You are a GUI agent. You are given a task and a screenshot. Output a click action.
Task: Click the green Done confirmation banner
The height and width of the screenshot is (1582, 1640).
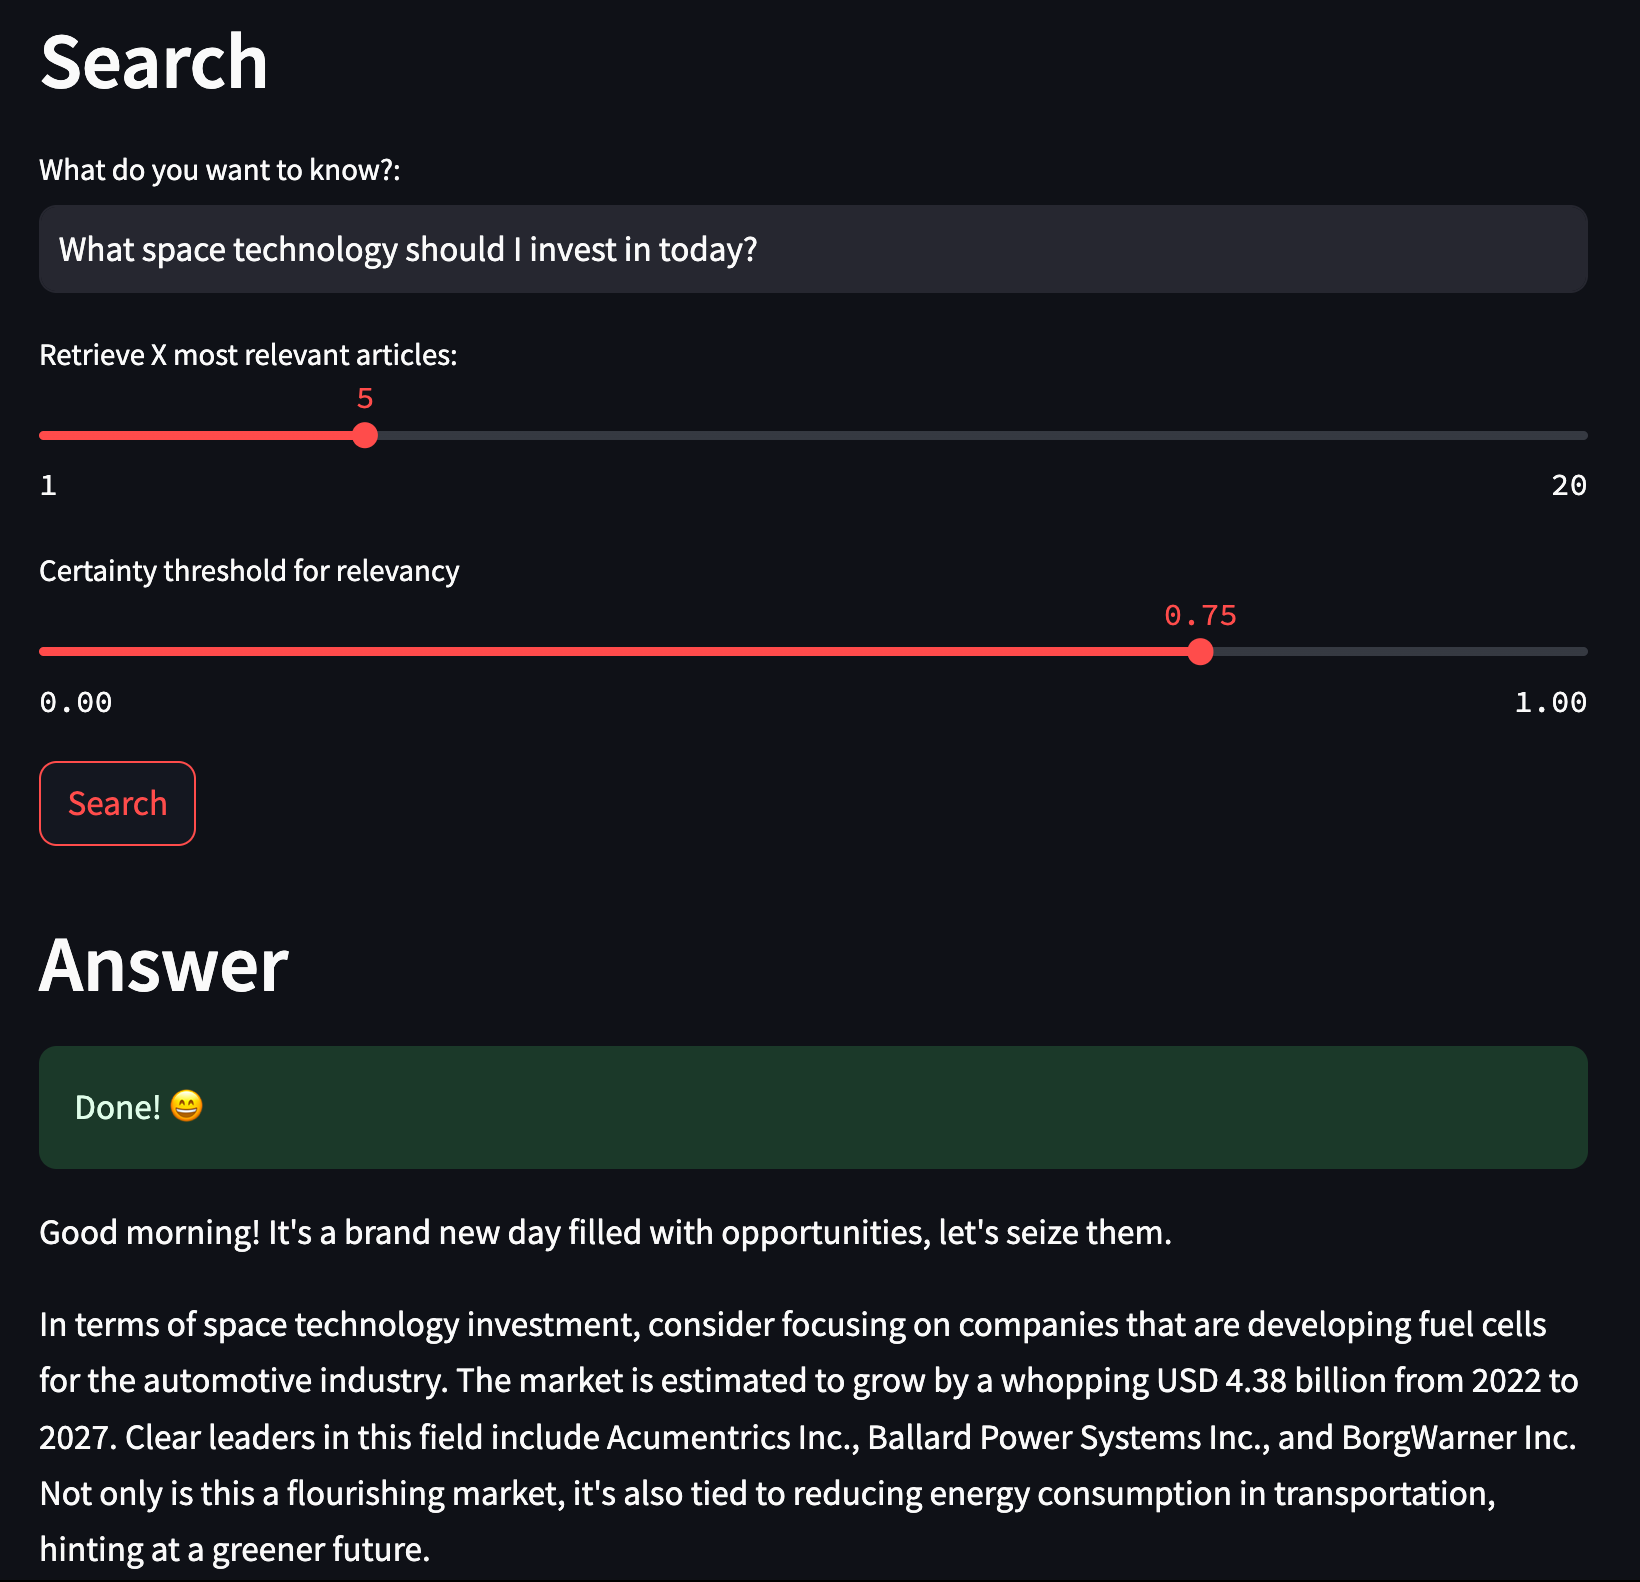(x=812, y=1107)
